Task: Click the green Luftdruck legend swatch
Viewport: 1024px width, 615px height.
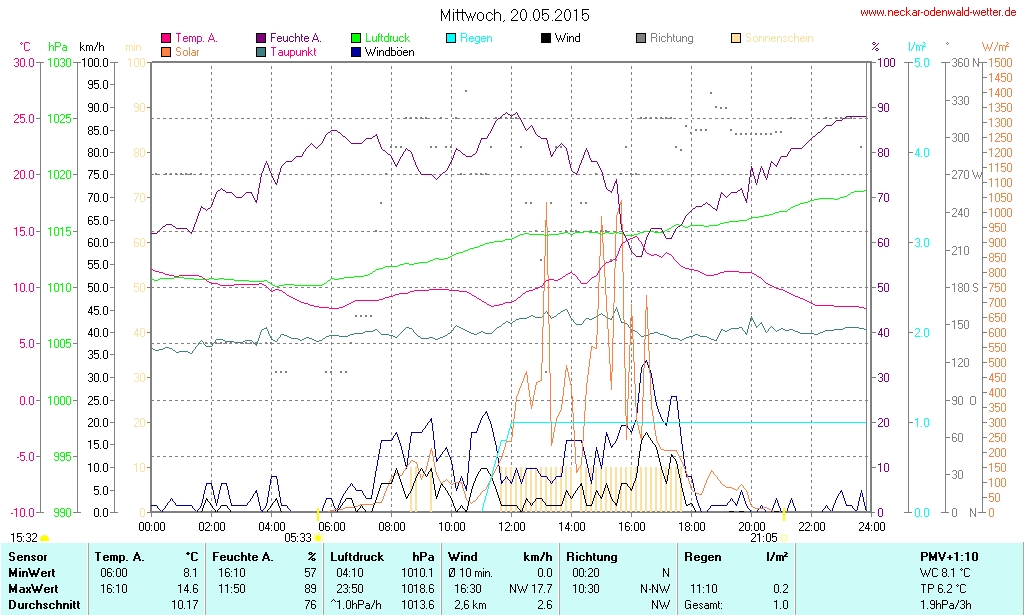Action: (357, 39)
